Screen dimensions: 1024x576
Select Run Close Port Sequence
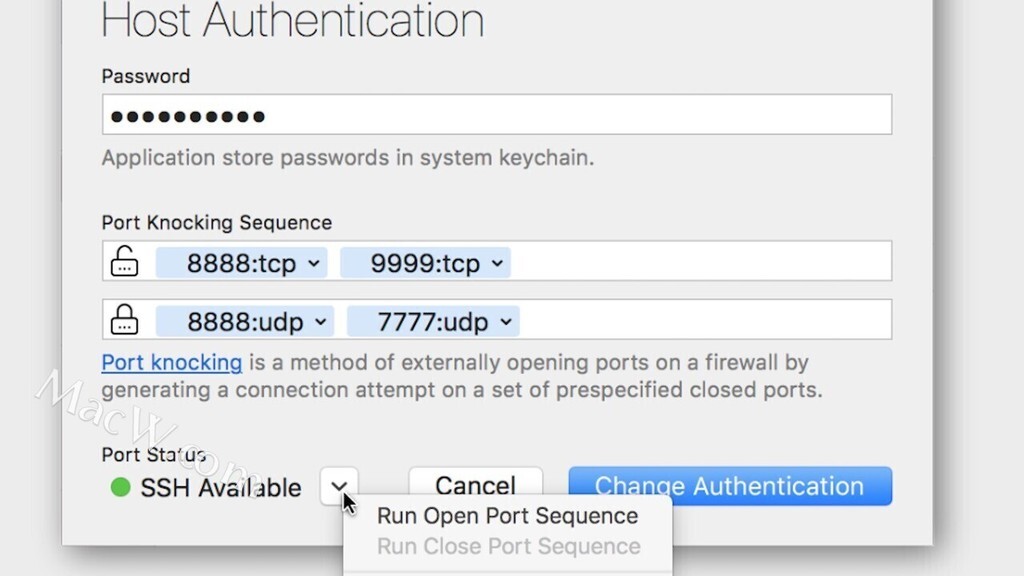[508, 546]
